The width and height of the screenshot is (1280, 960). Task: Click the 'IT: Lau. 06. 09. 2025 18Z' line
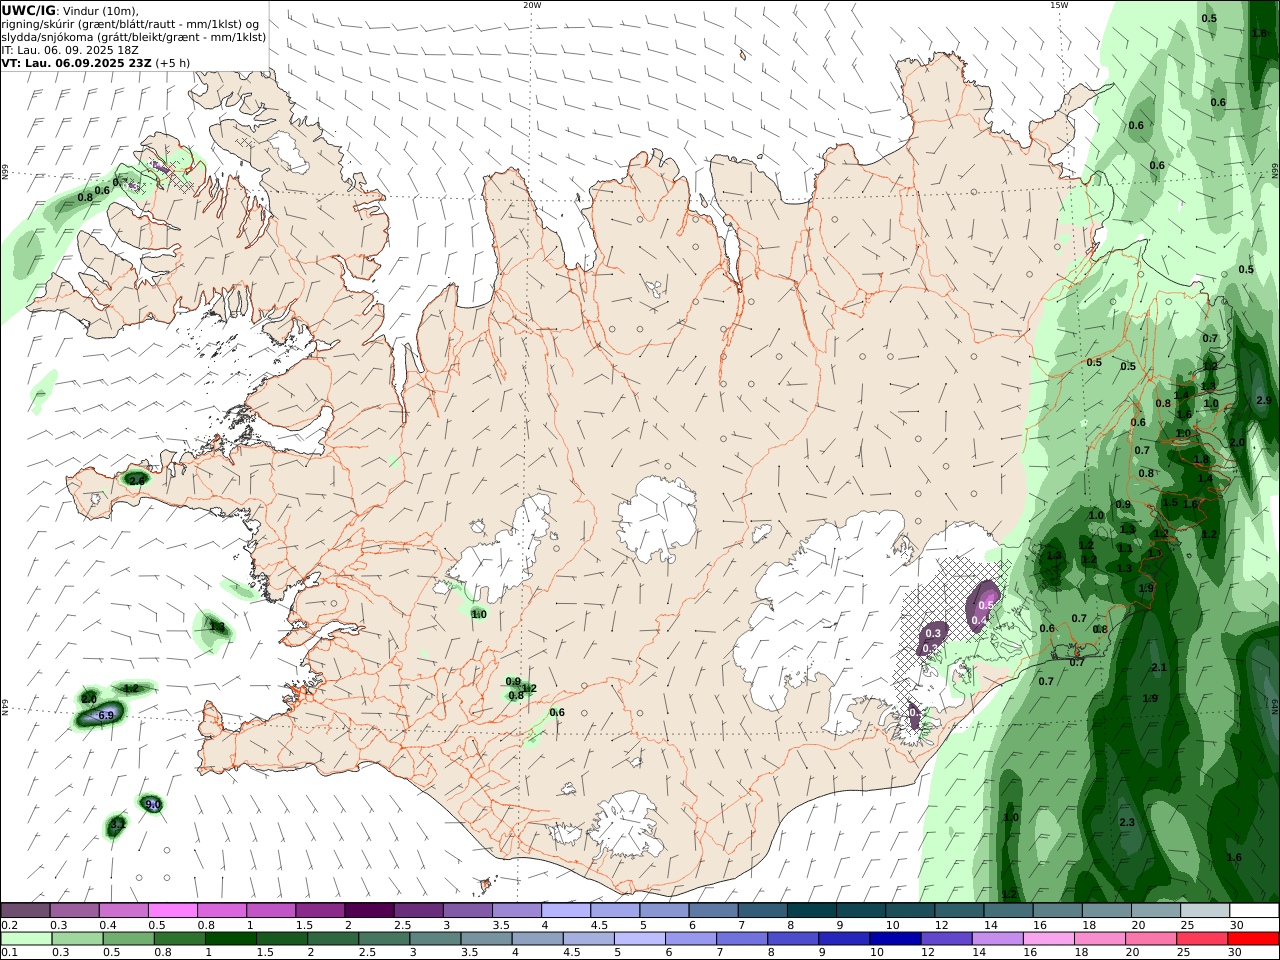(x=70, y=50)
